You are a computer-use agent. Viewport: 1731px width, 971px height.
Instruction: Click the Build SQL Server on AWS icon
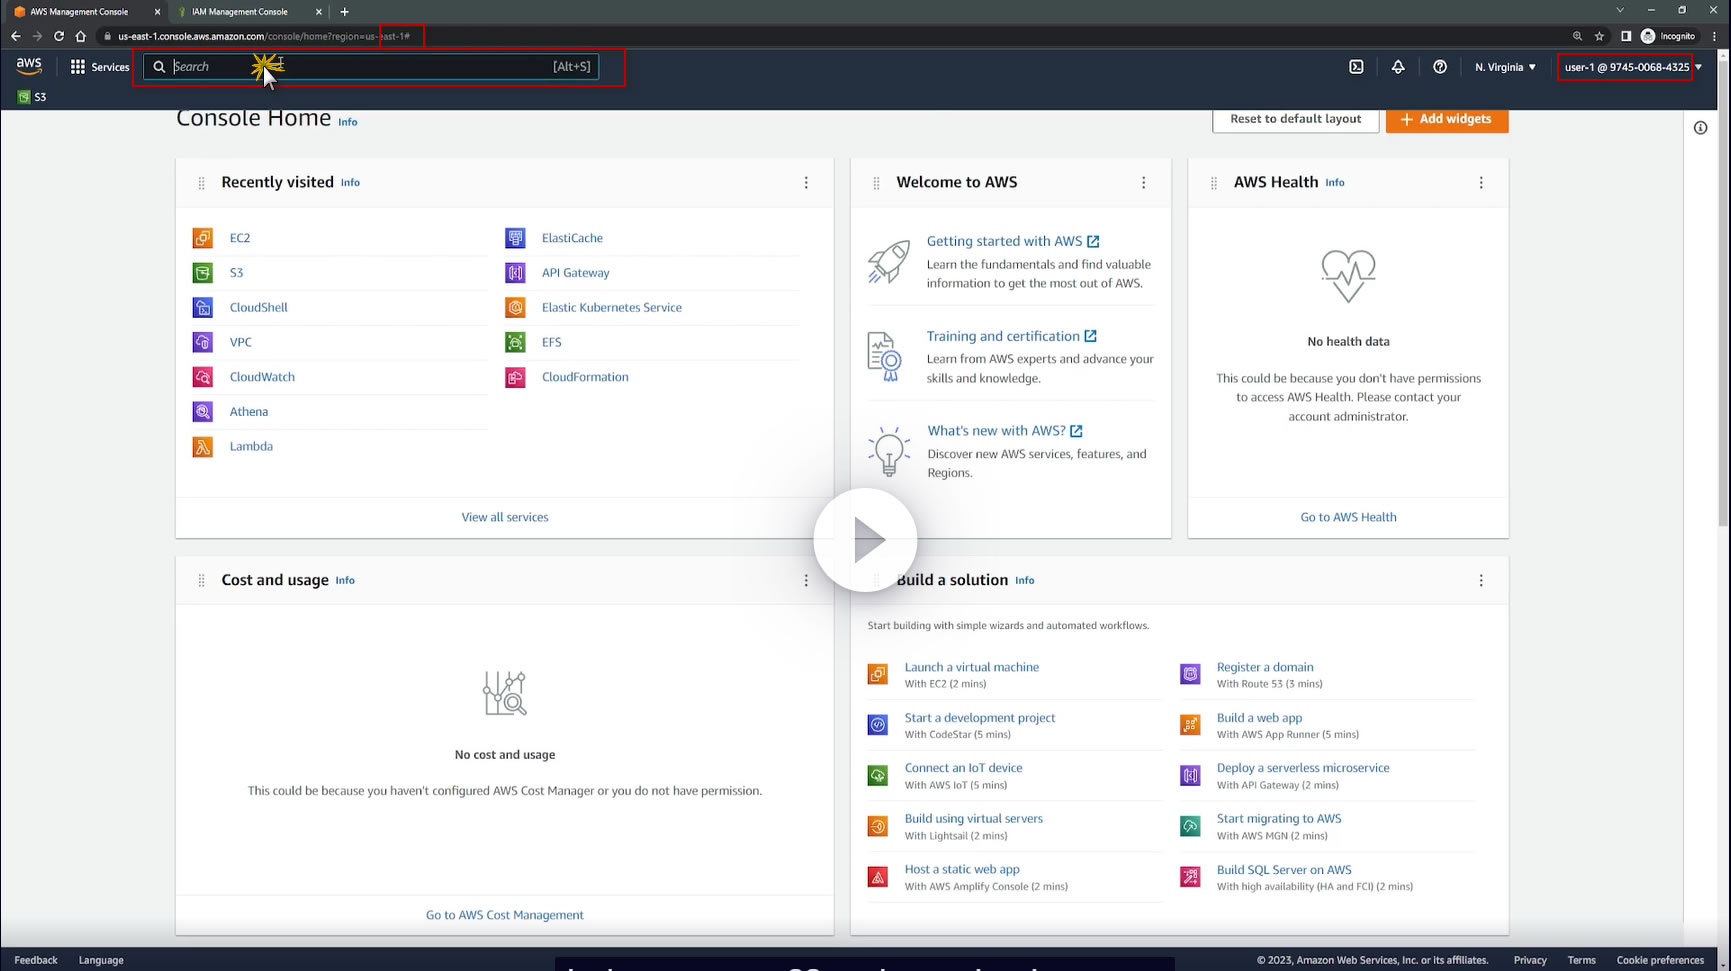pos(1190,877)
